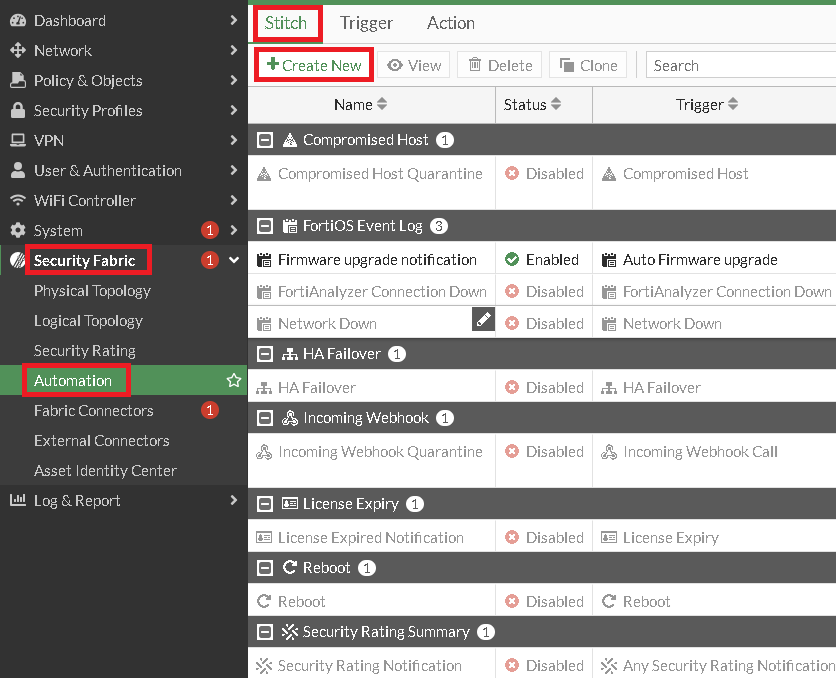Switch to the Trigger tab
836x678 pixels.
pos(366,23)
